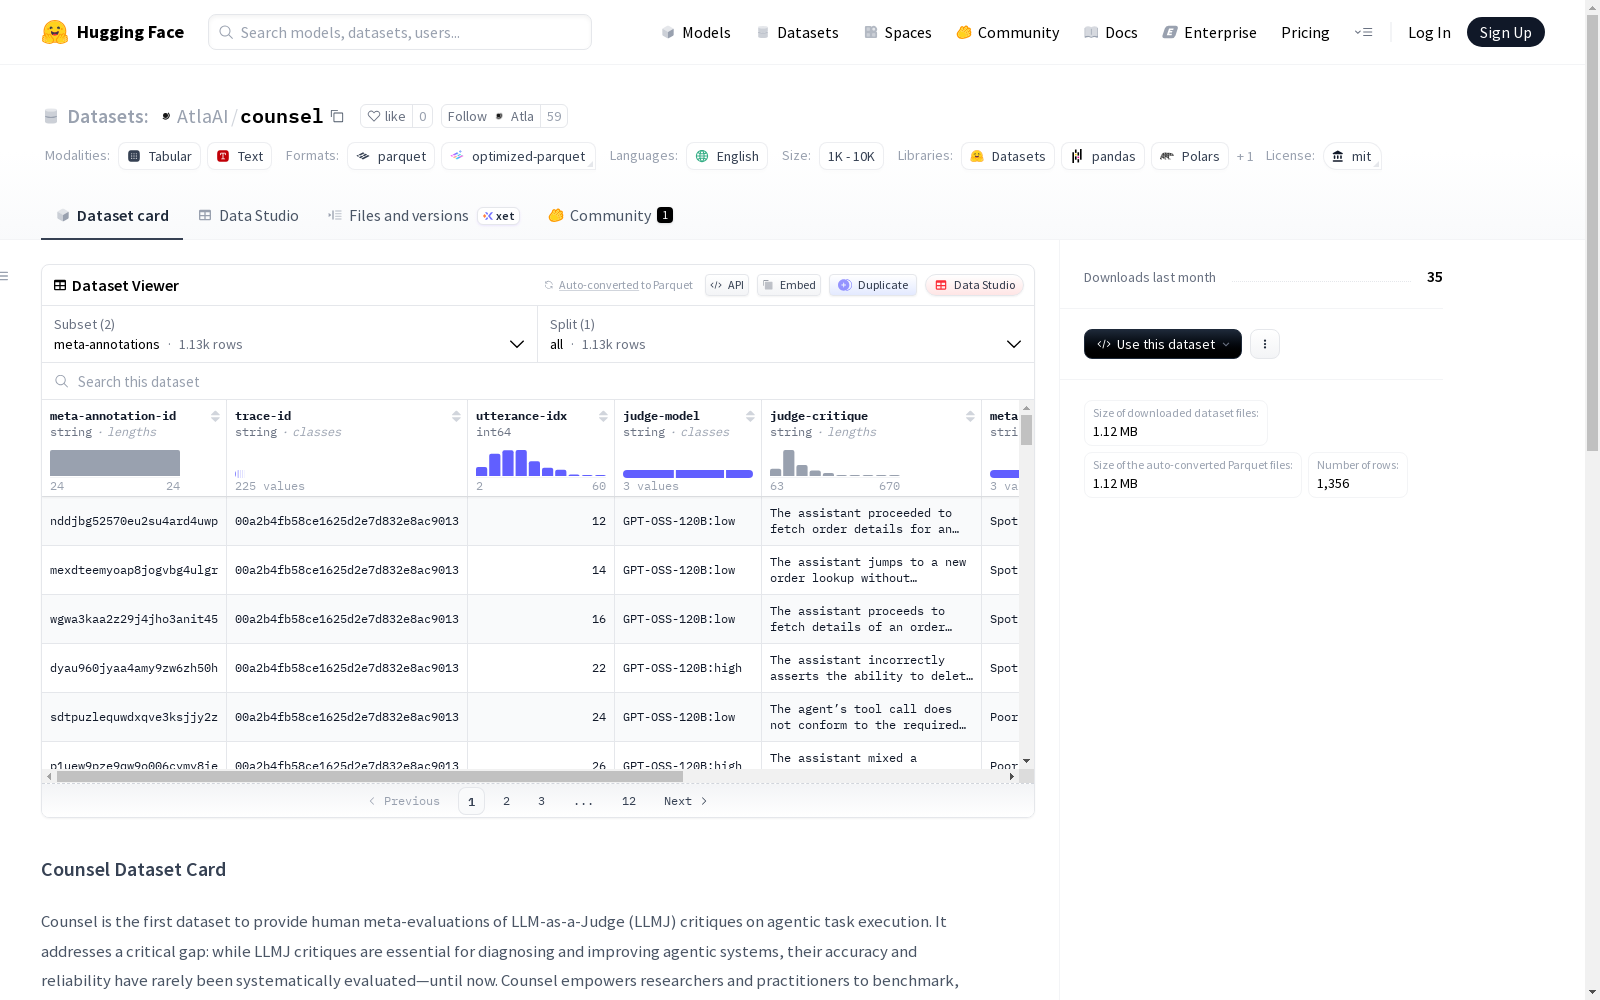
Task: Click the Sign Up button
Action: 1505,32
